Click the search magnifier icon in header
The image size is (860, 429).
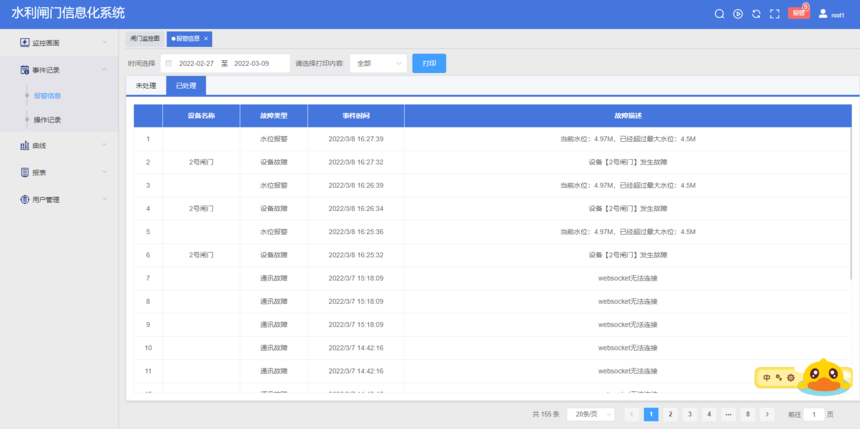pos(719,14)
